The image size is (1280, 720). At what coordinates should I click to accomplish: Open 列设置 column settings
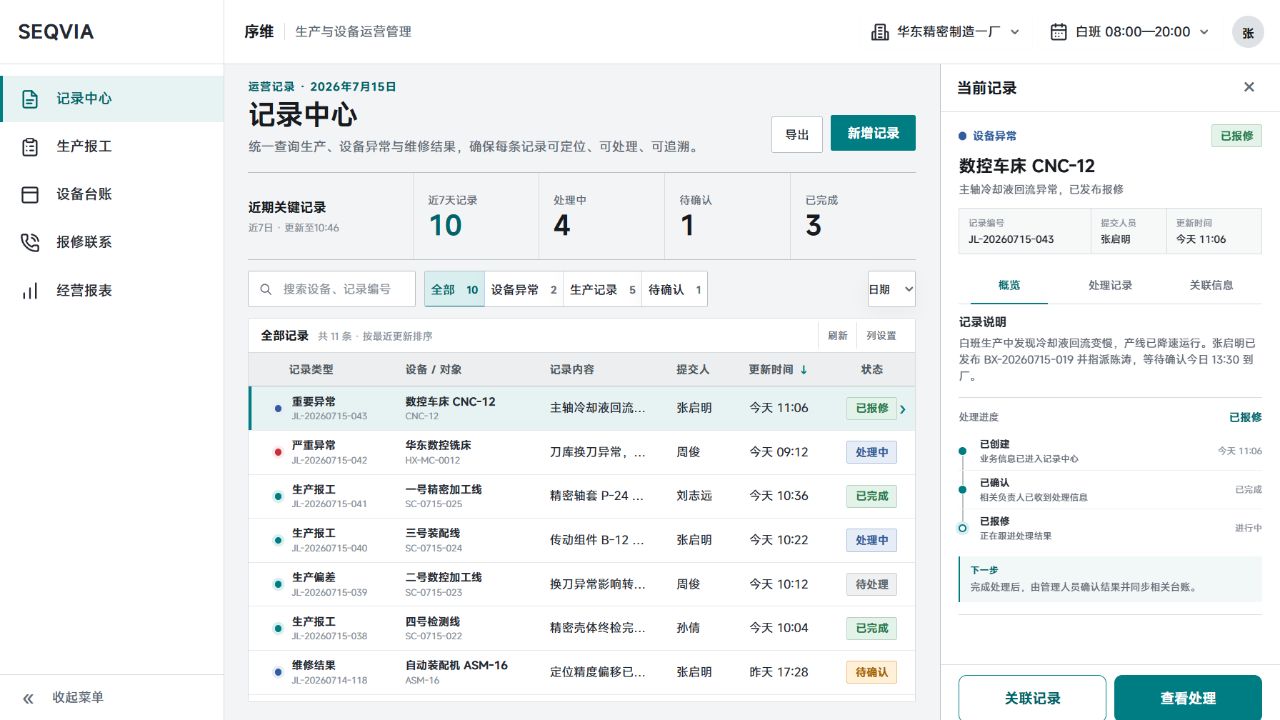click(x=881, y=336)
